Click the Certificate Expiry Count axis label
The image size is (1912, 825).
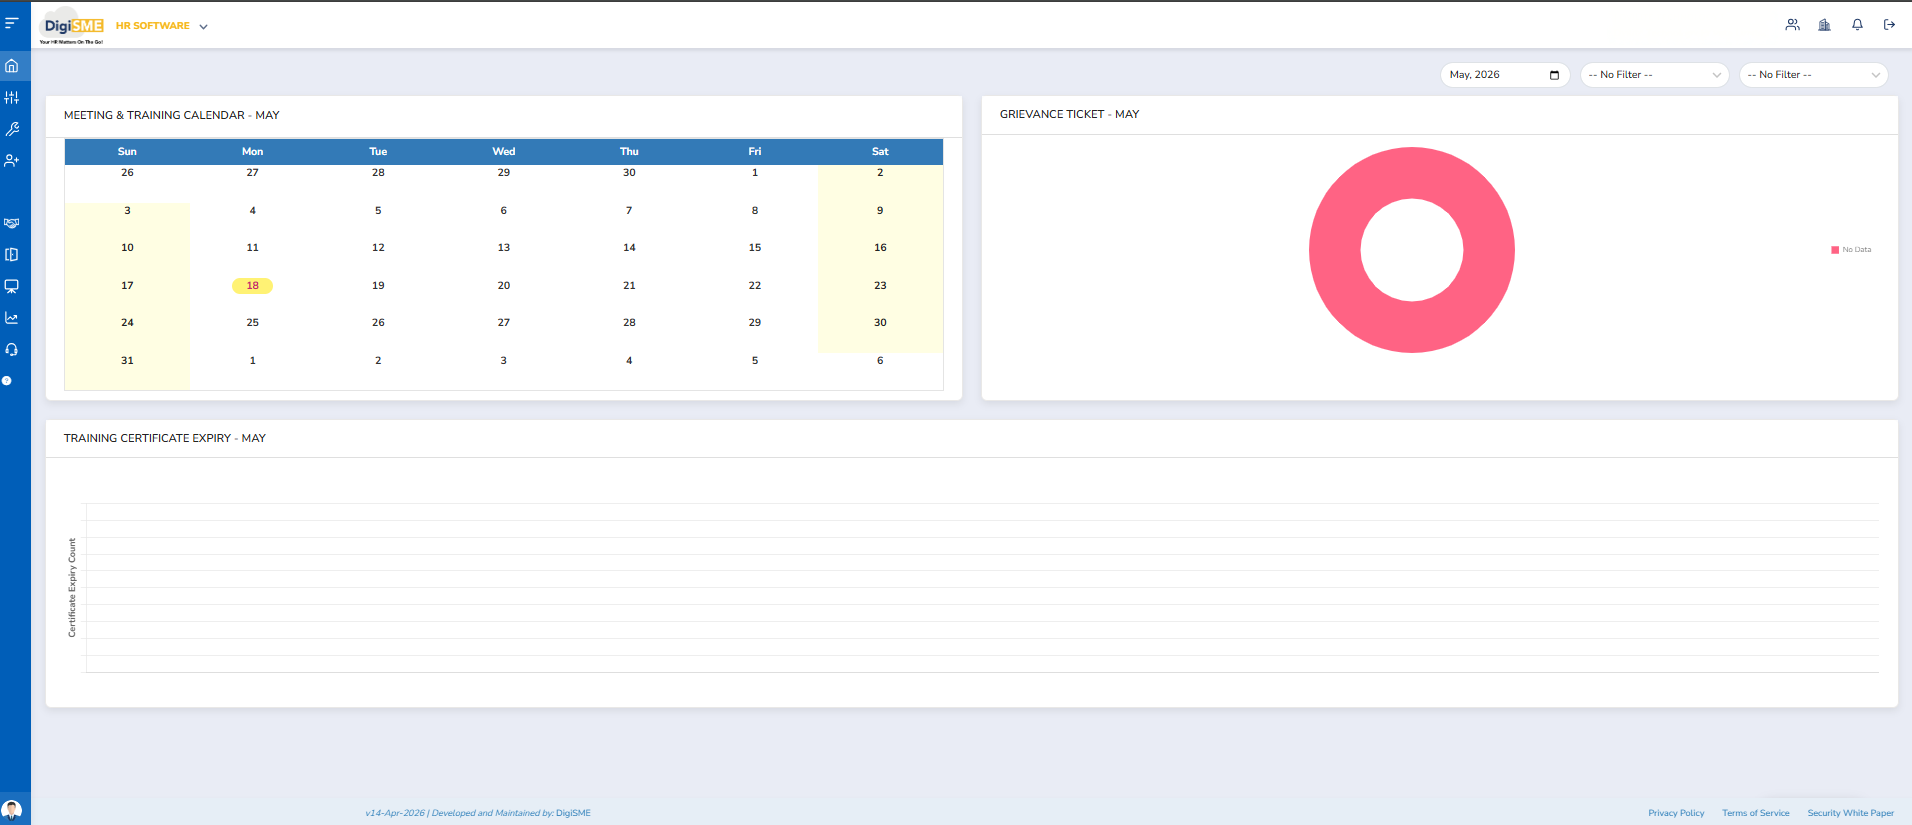(x=72, y=588)
